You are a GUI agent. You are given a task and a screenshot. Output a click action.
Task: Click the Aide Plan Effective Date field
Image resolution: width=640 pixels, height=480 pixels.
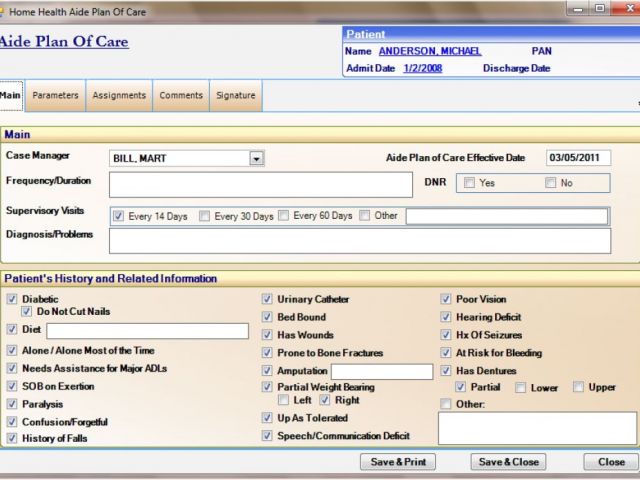click(x=577, y=158)
